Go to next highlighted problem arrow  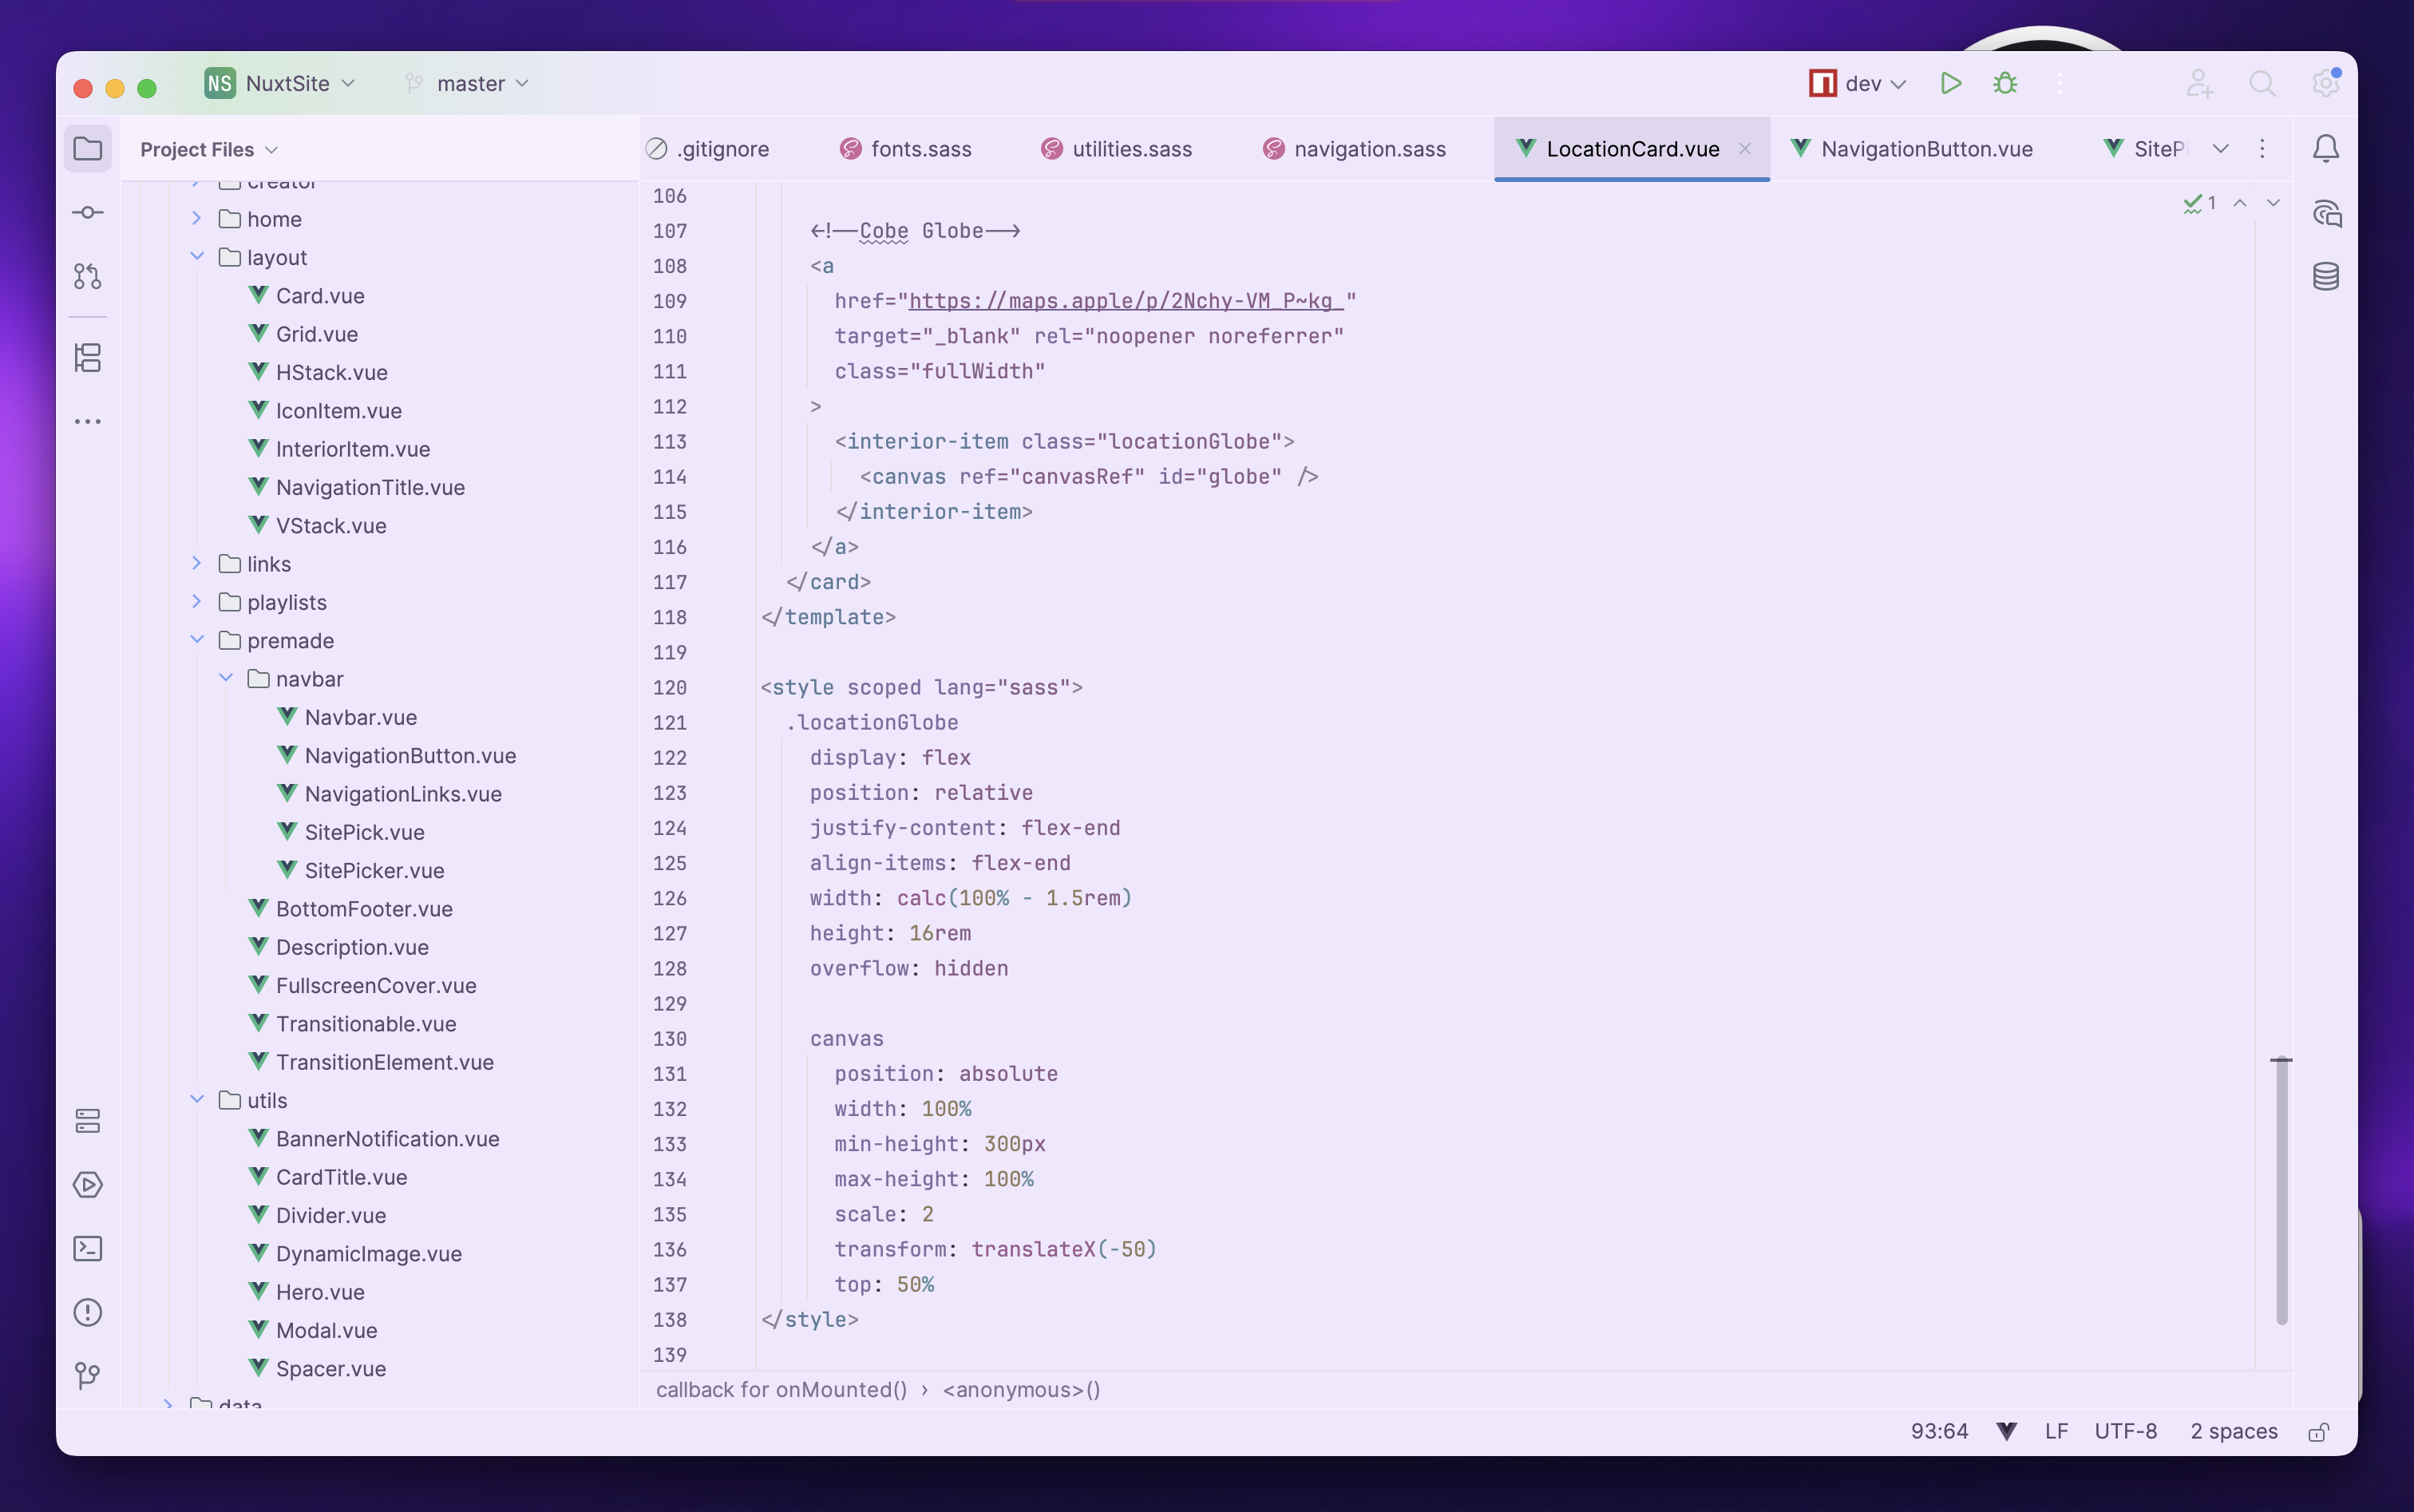point(2273,203)
